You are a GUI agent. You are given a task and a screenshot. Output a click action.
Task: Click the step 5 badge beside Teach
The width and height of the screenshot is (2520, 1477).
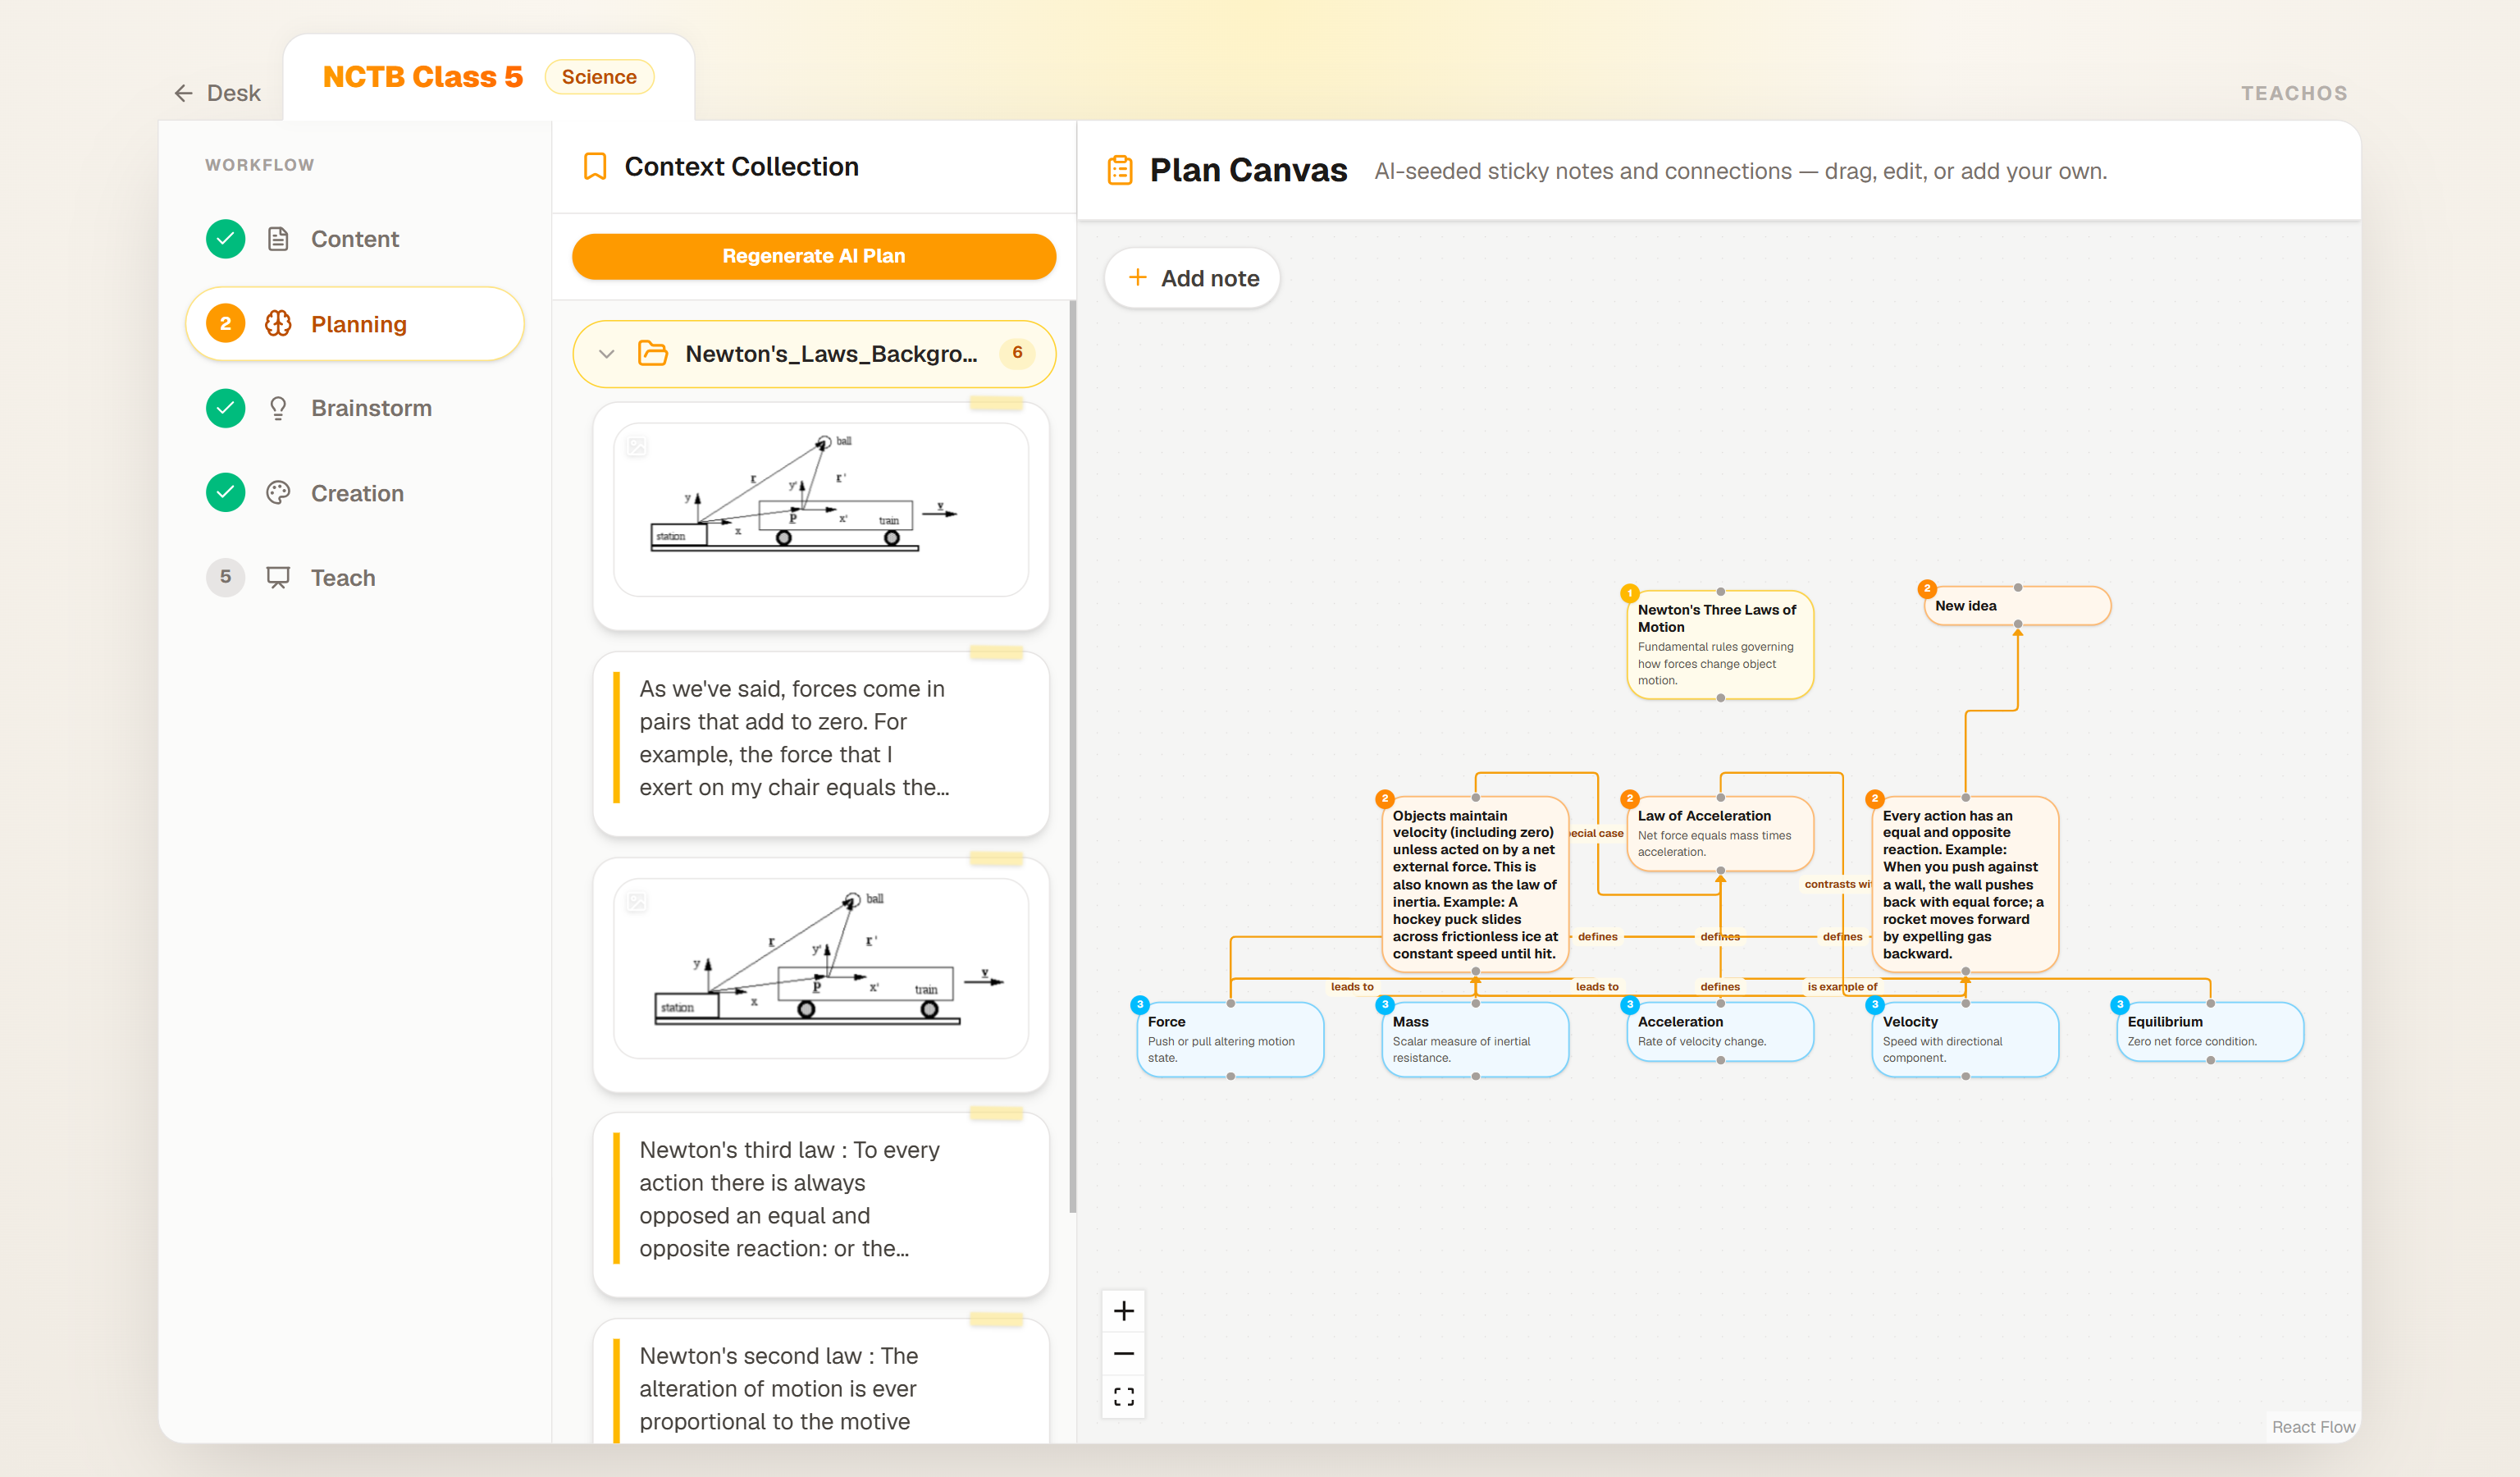click(x=225, y=577)
